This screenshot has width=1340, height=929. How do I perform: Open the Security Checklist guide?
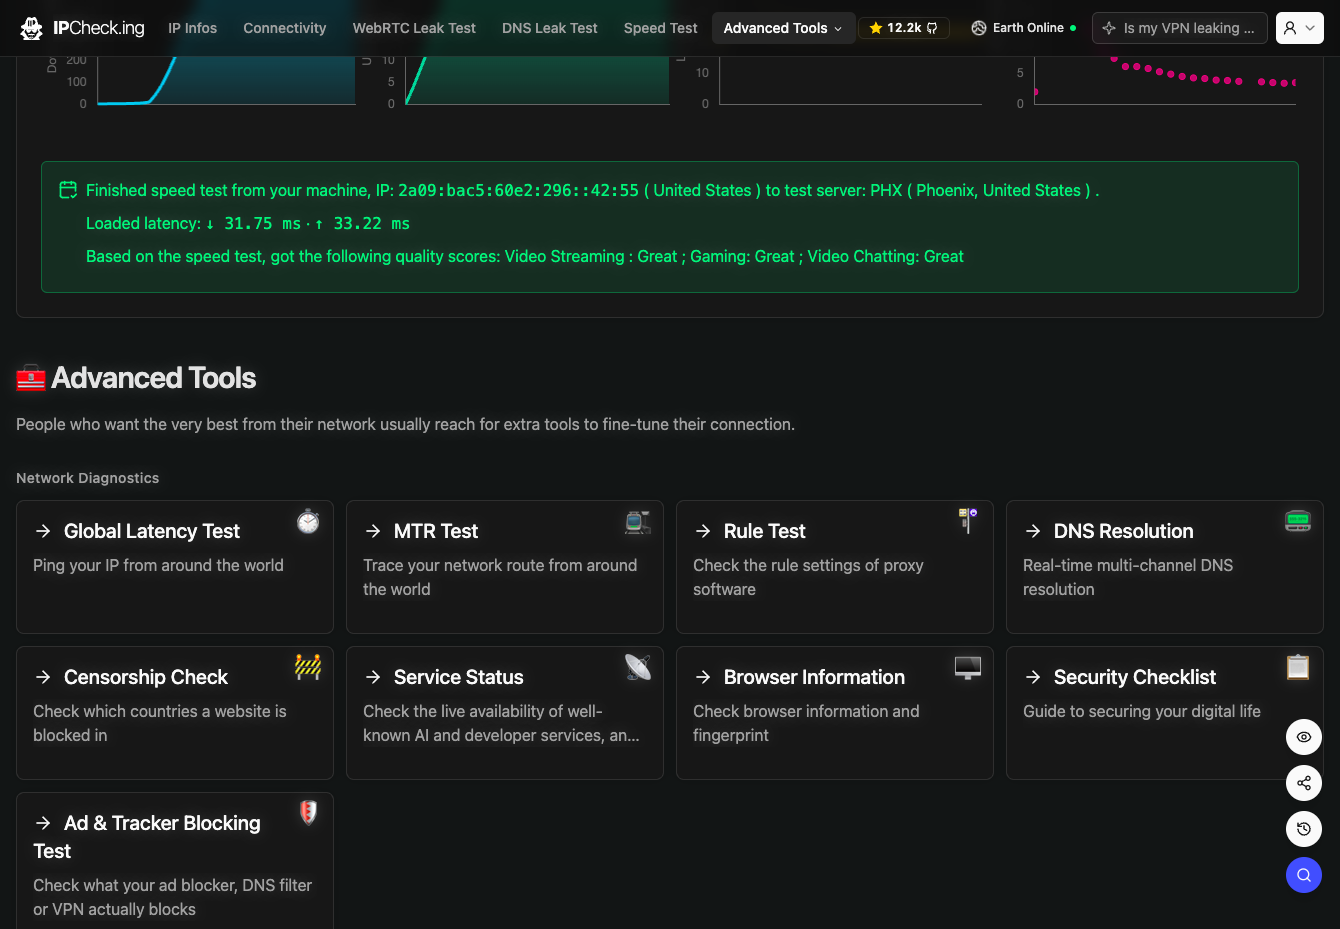click(x=1165, y=713)
